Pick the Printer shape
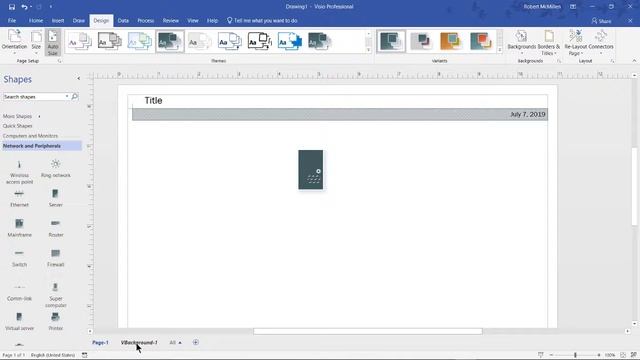The height and width of the screenshot is (360, 640). coord(56,321)
